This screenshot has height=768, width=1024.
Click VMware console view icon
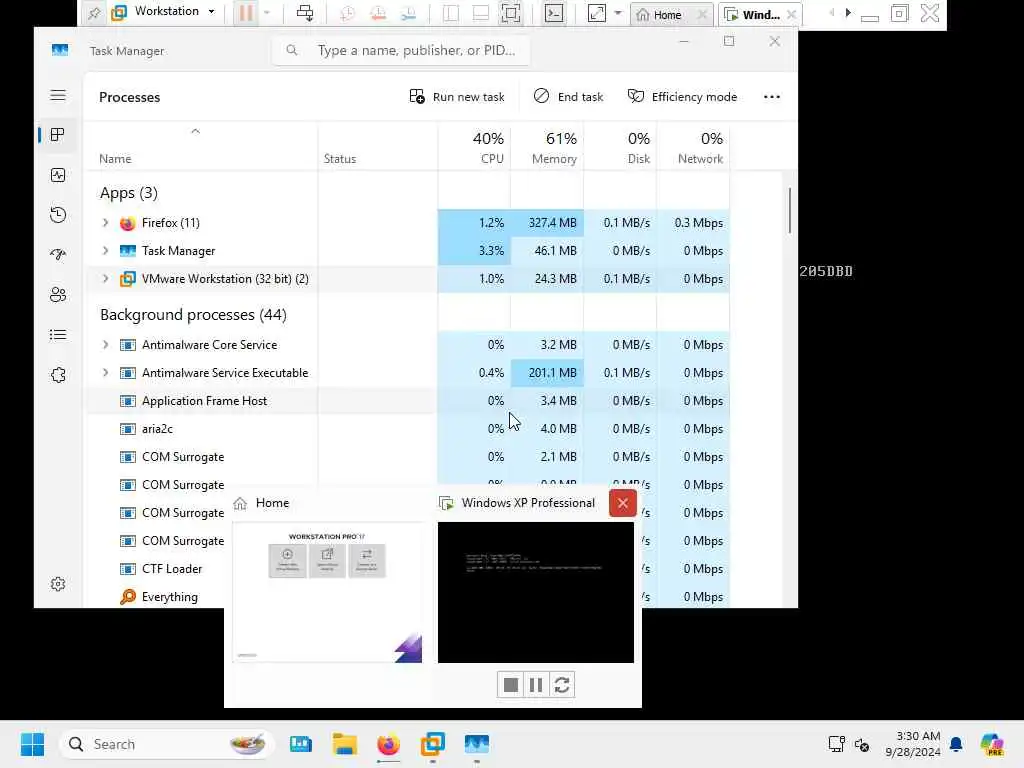[554, 14]
